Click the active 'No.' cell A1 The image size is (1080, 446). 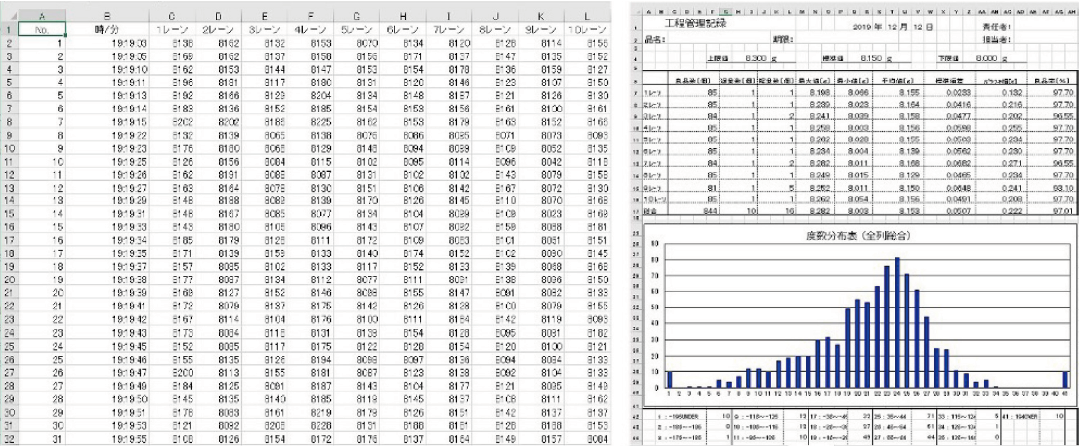point(43,29)
